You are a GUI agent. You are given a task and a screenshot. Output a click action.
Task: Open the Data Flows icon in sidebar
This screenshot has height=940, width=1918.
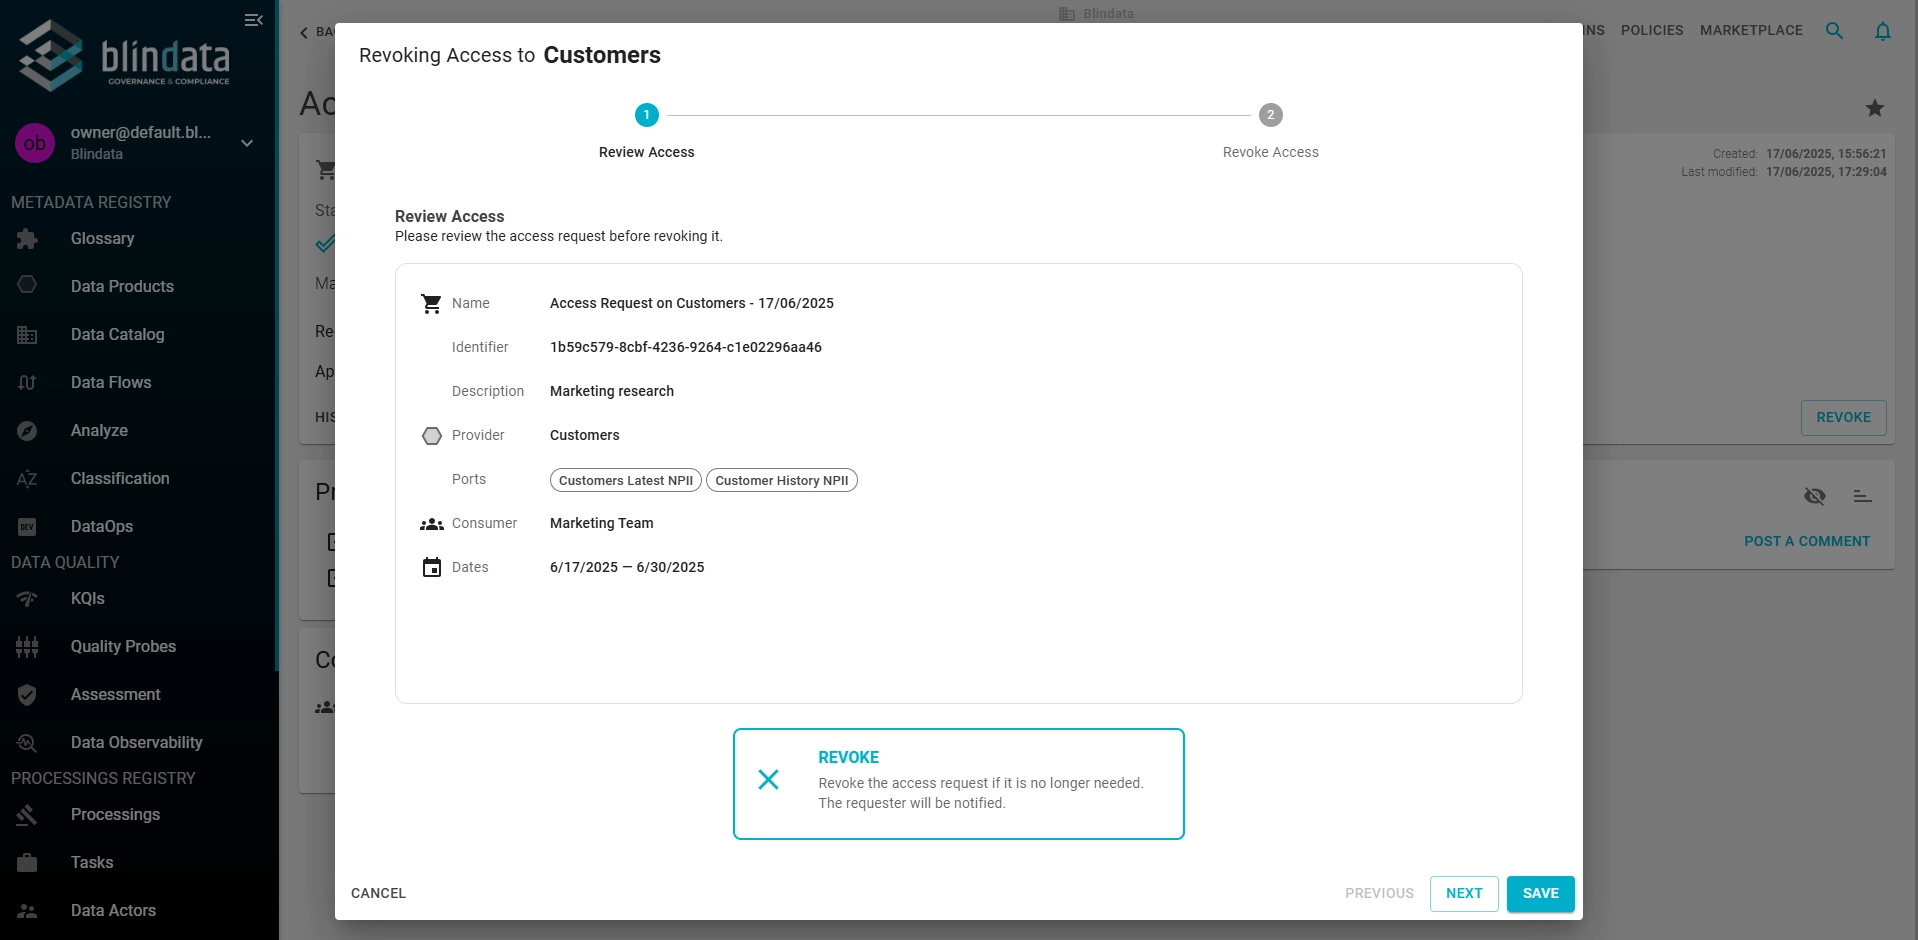[x=27, y=383]
